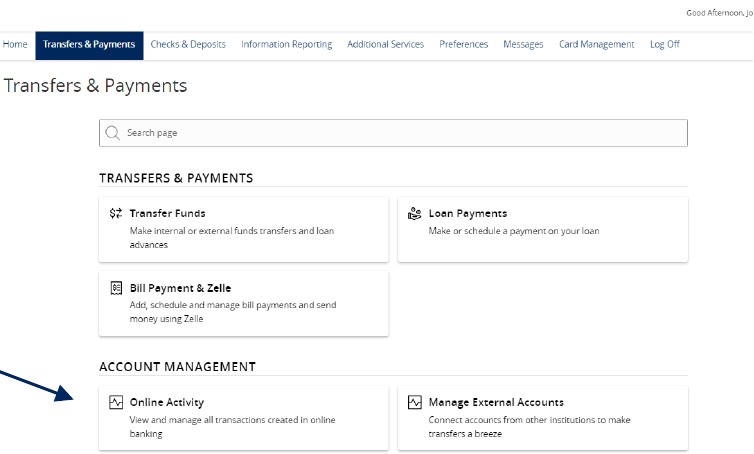Open Messages in the navigation bar
754x454 pixels.
tap(523, 44)
